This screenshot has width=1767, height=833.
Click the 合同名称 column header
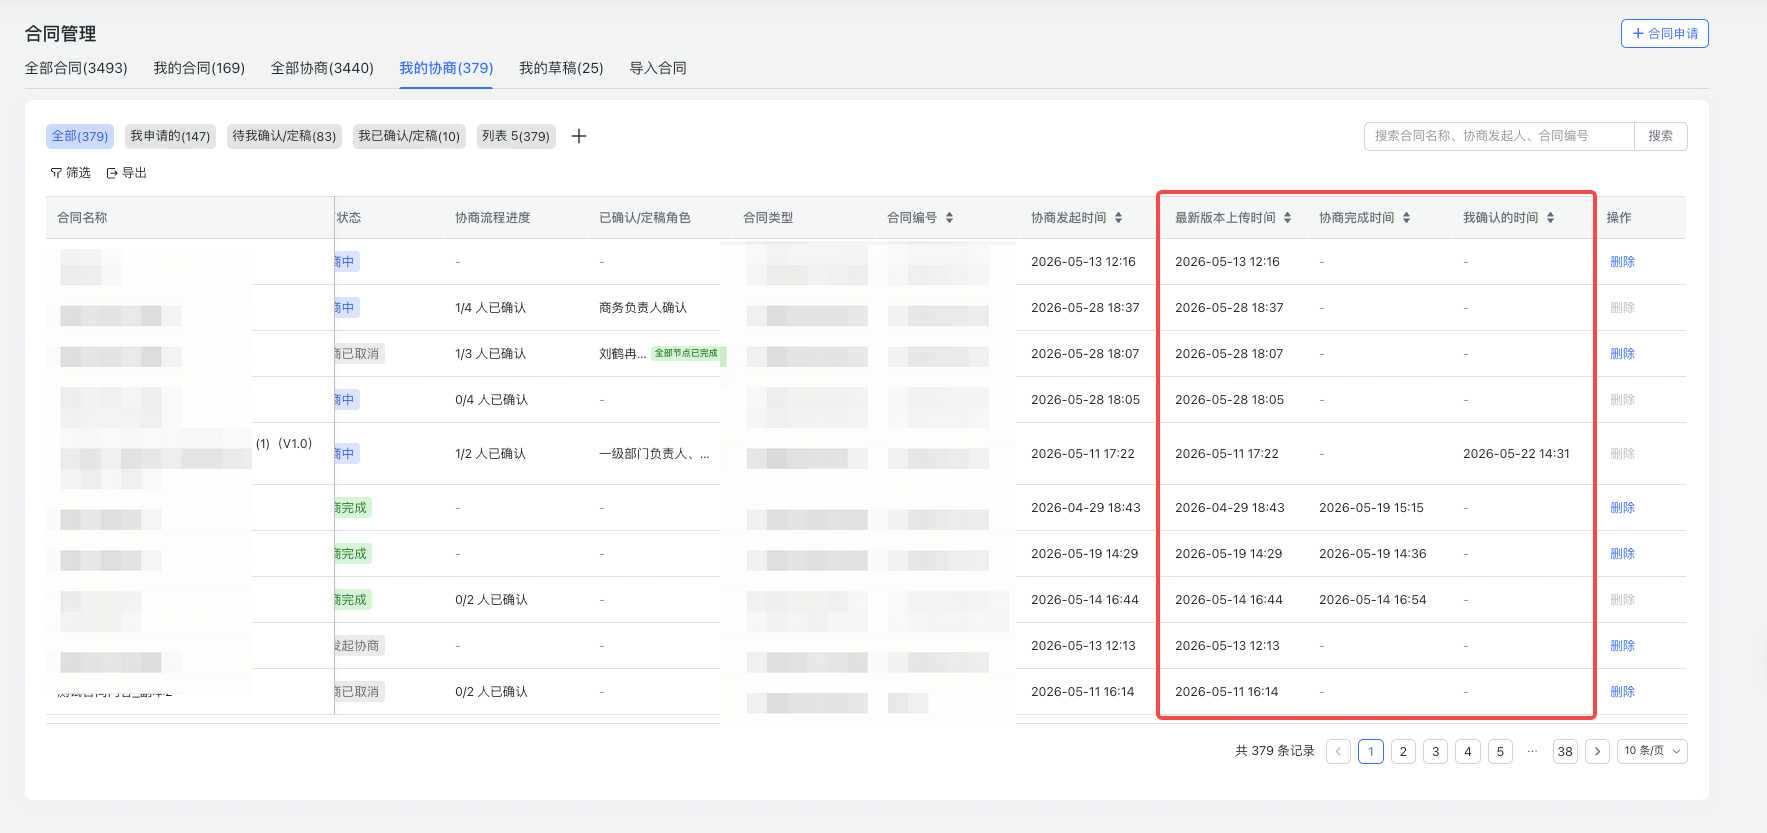click(x=82, y=217)
